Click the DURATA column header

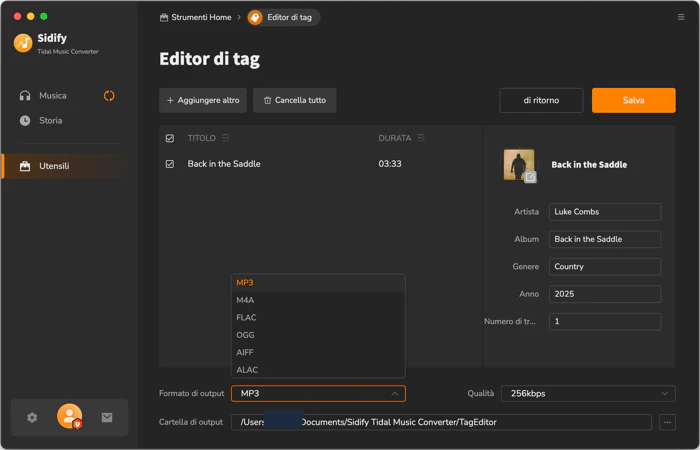pyautogui.click(x=395, y=138)
